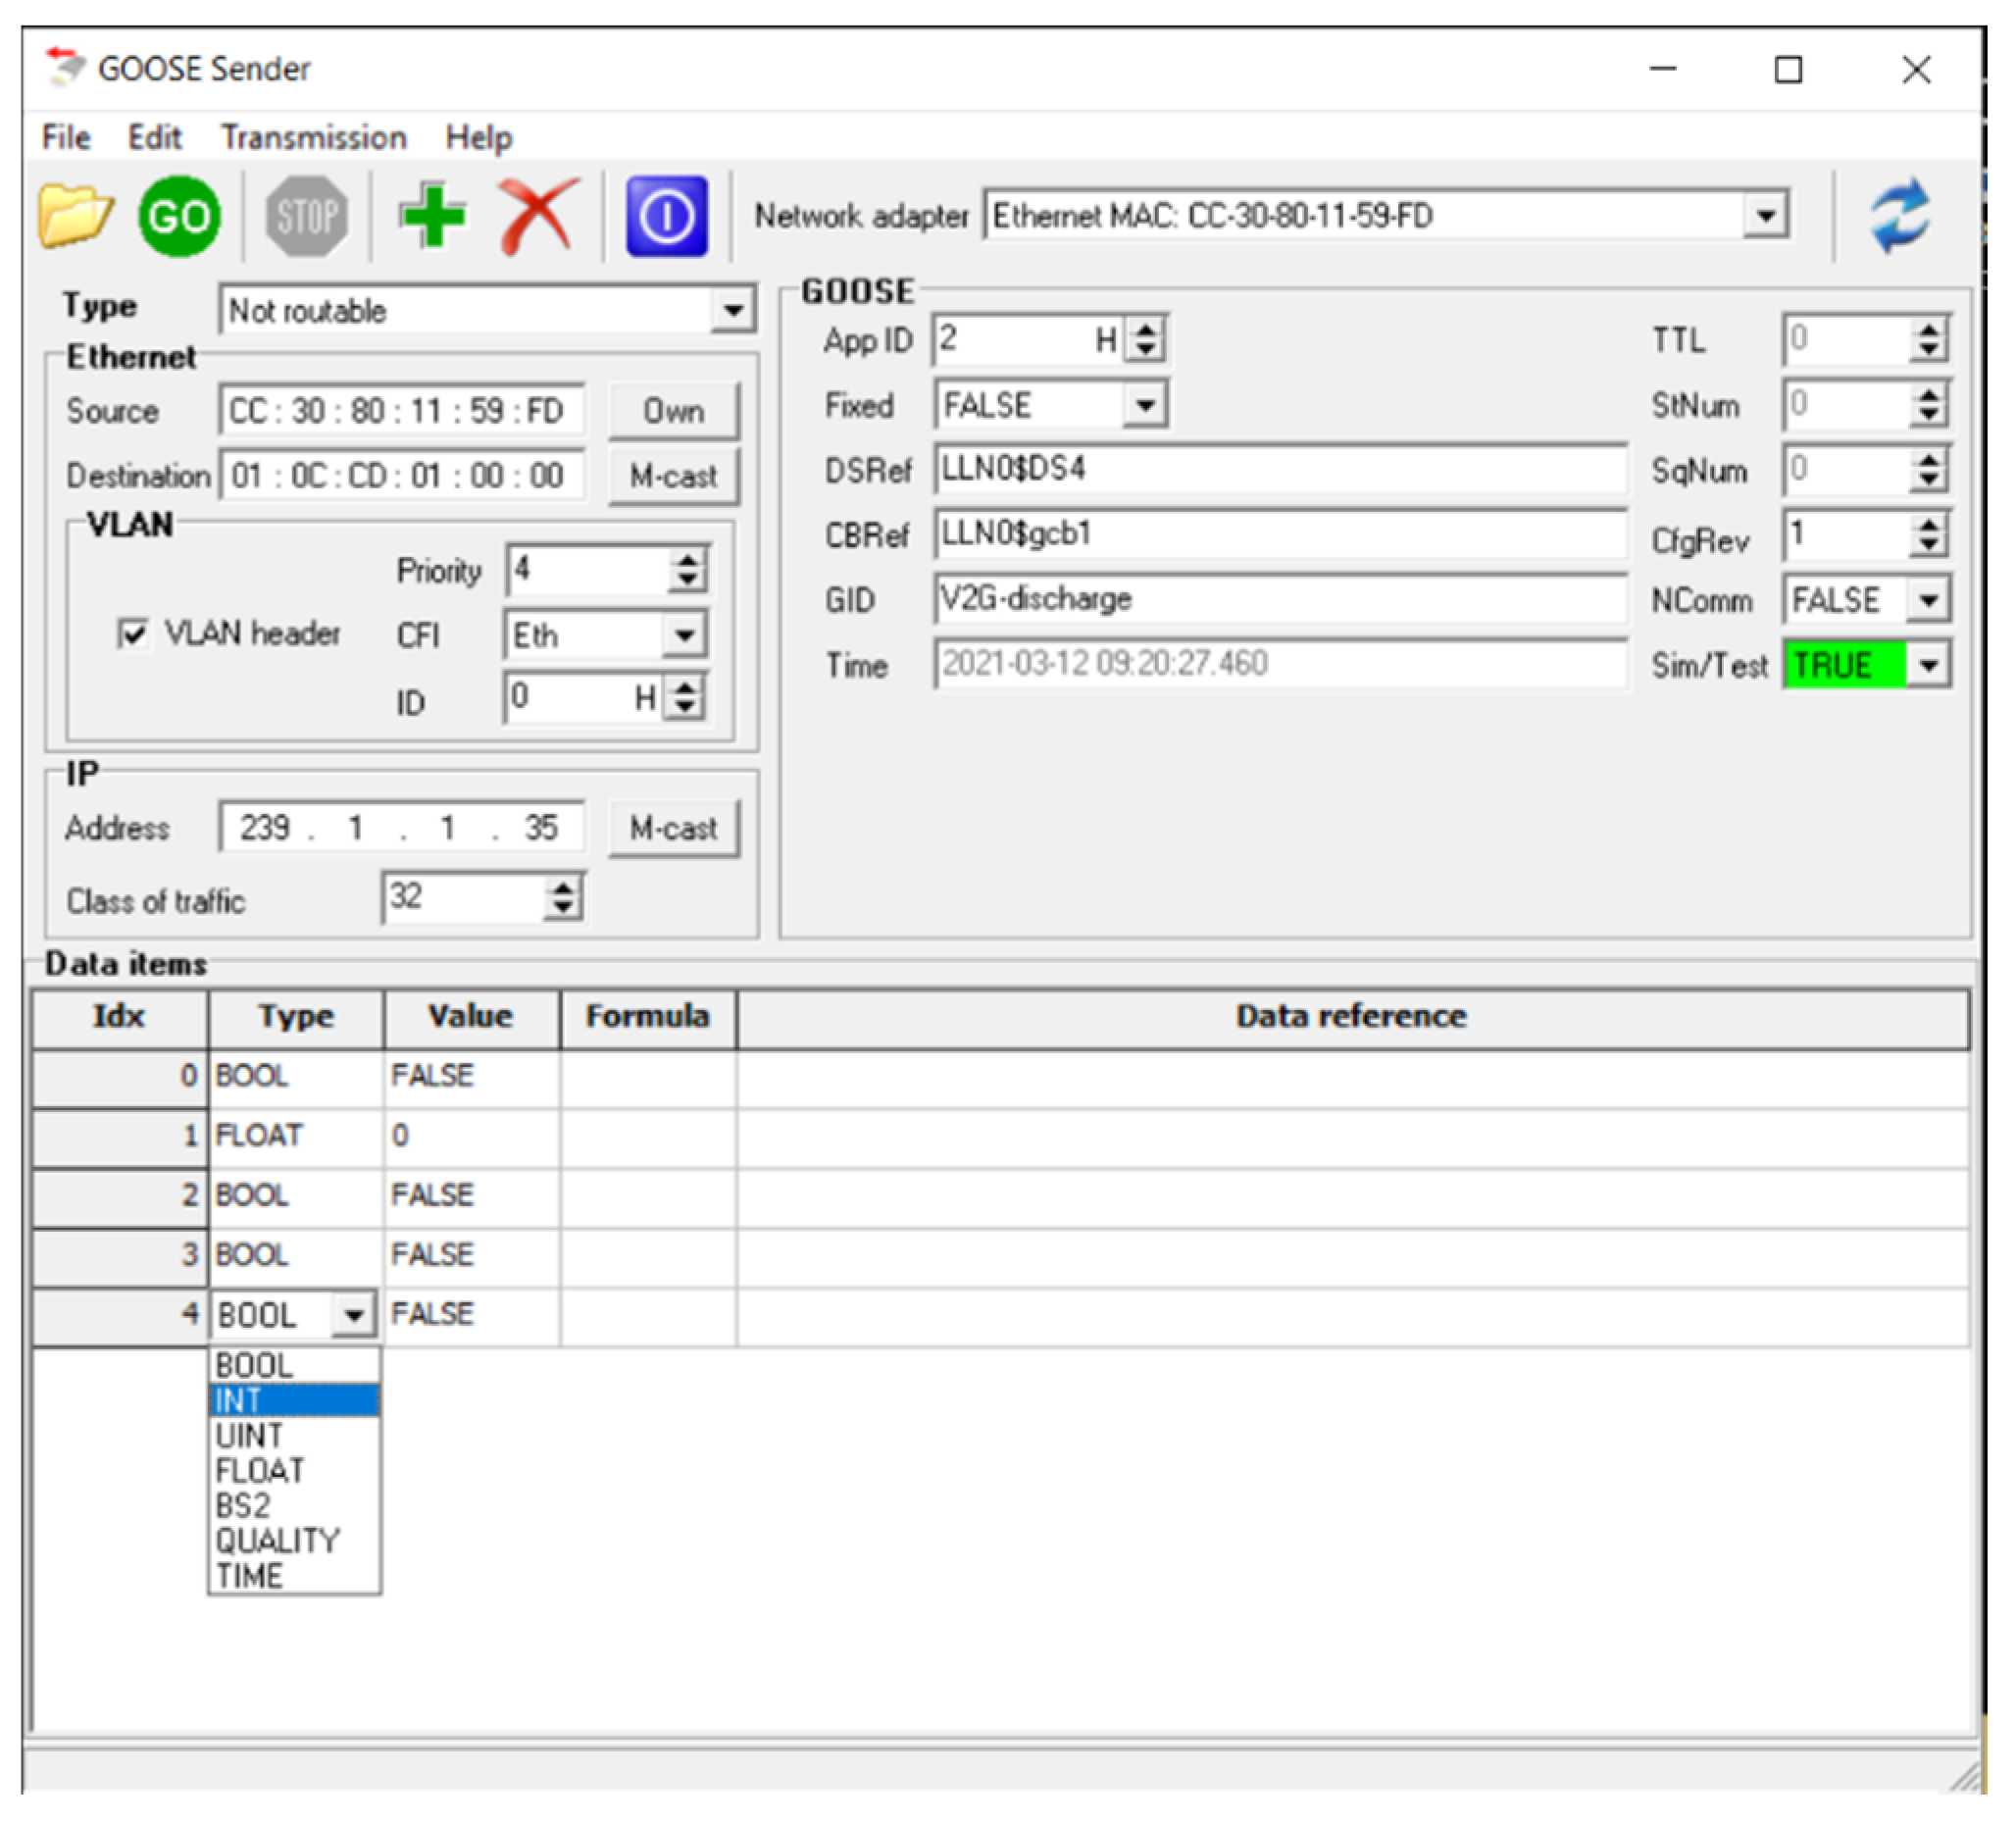The width and height of the screenshot is (2016, 1824).
Task: Select INT from the type list
Action: pos(292,1400)
